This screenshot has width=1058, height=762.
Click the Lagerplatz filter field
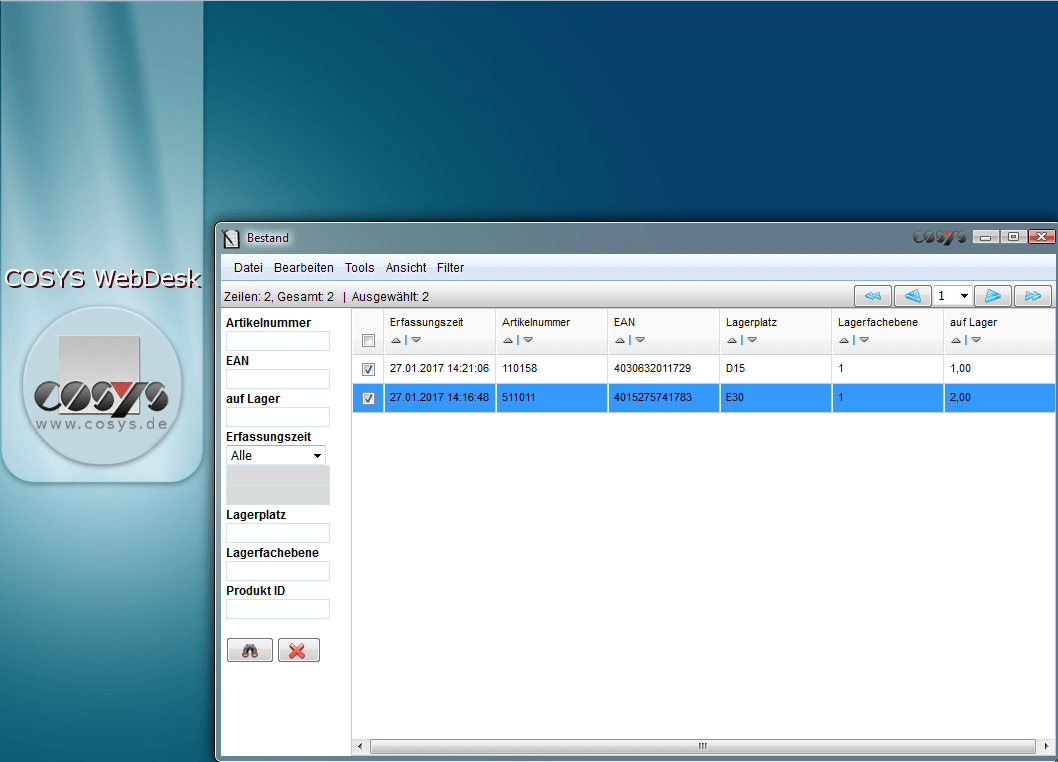(278, 533)
